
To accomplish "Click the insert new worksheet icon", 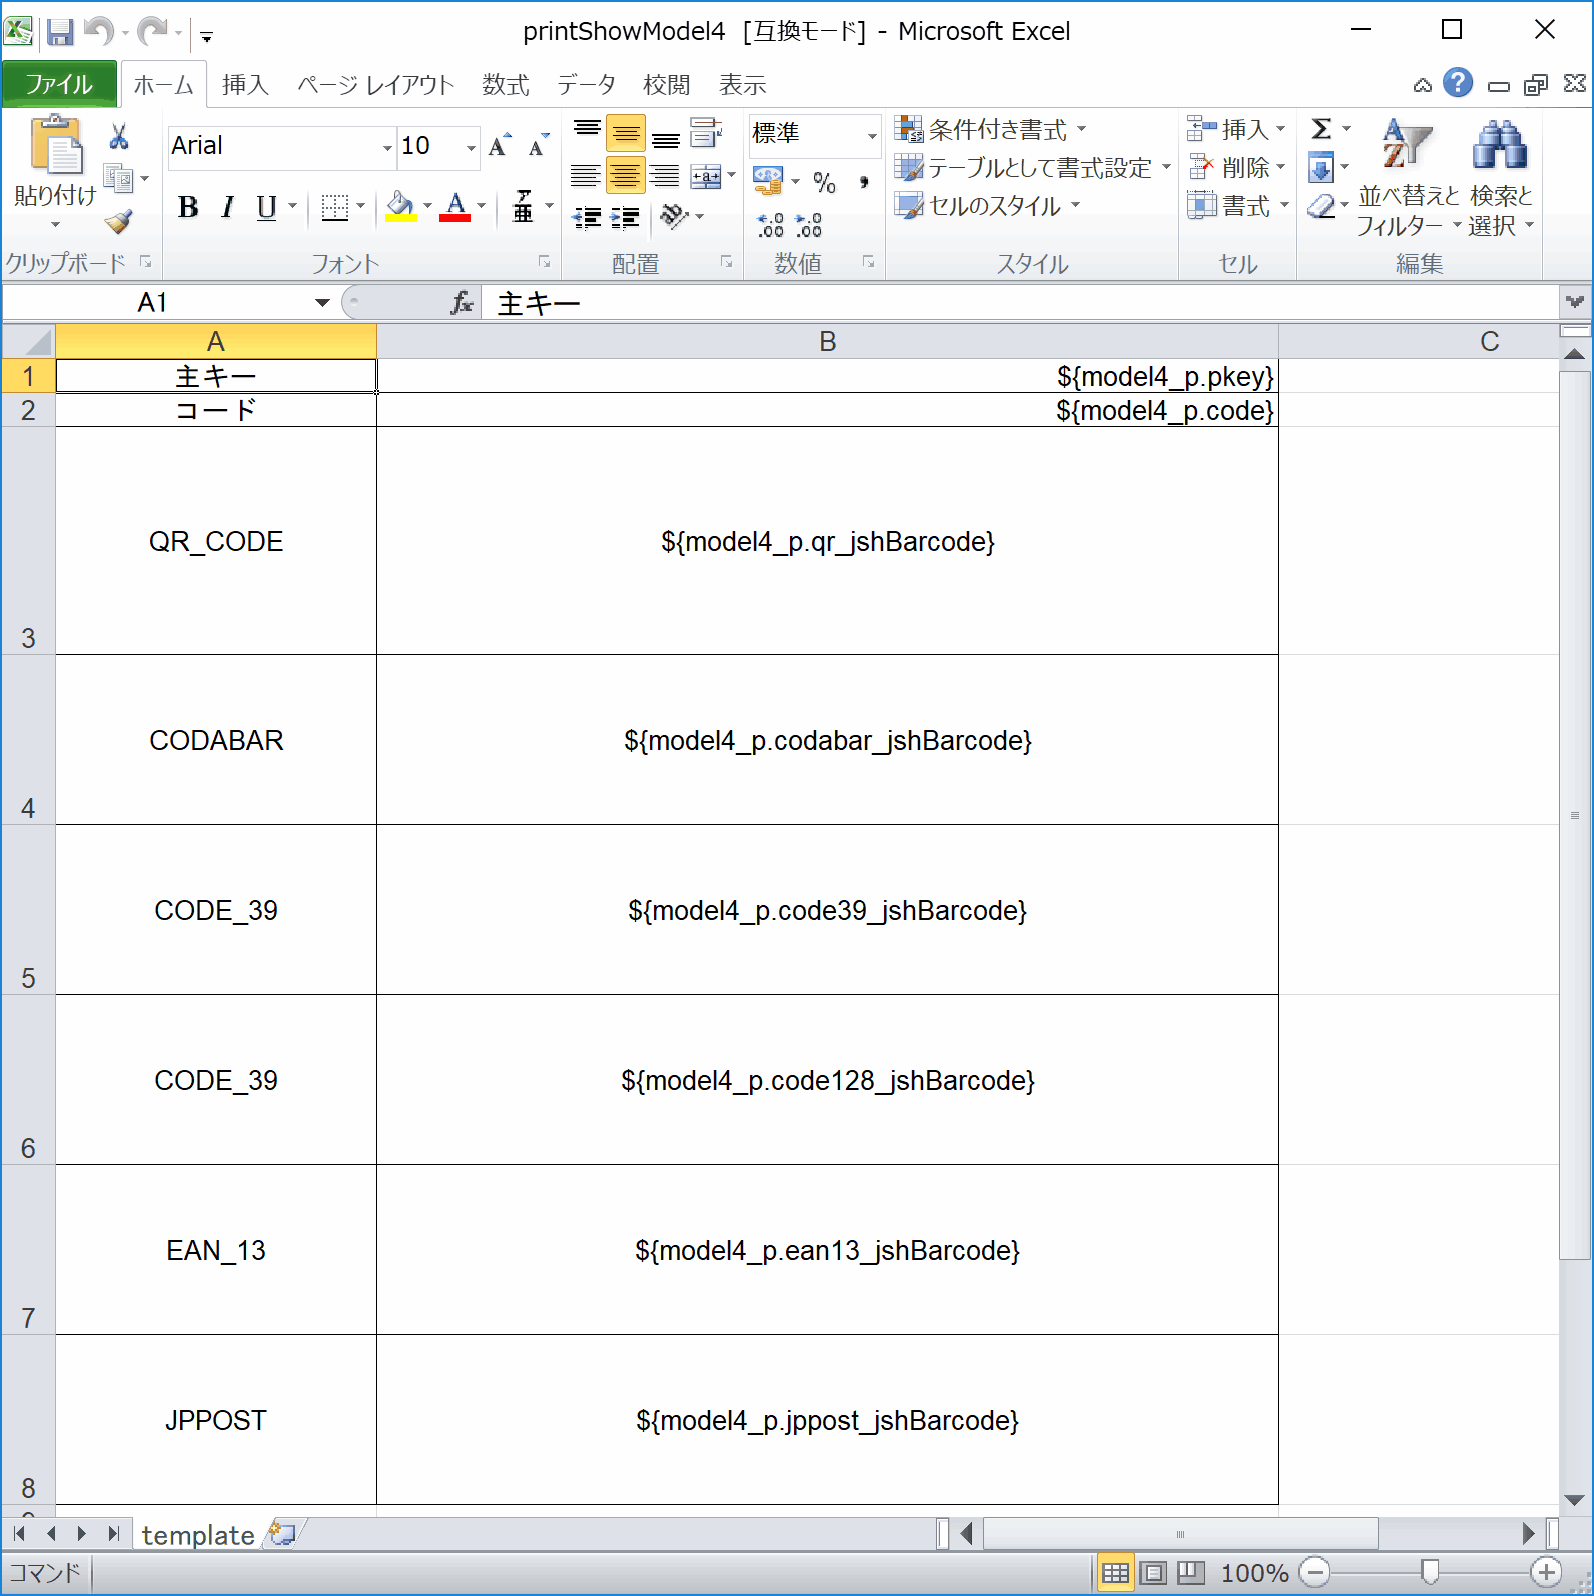I will click(x=283, y=1534).
